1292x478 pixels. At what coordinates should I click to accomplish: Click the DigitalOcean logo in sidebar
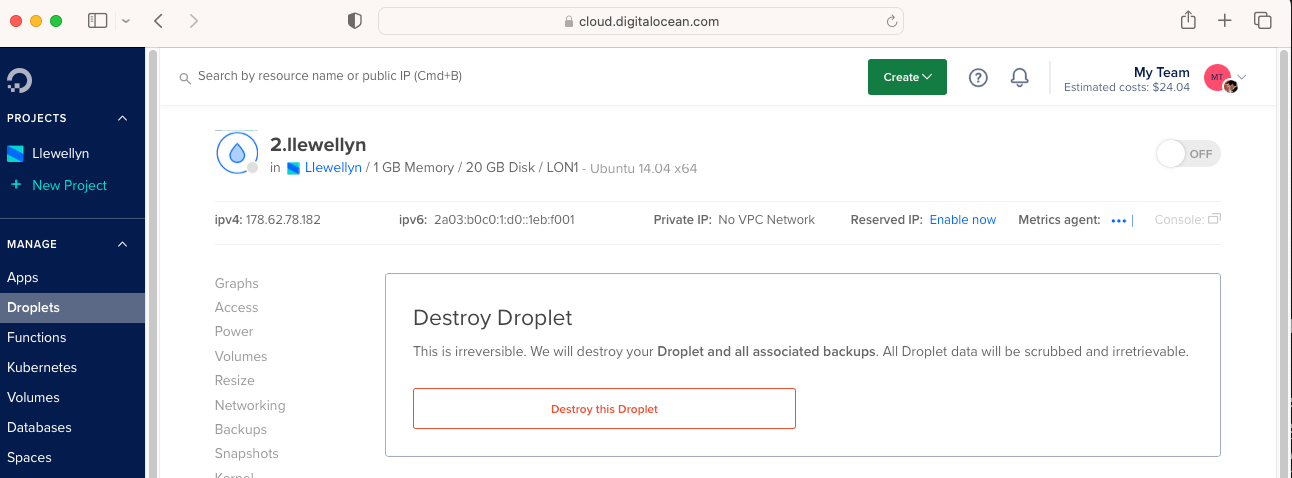click(x=18, y=80)
